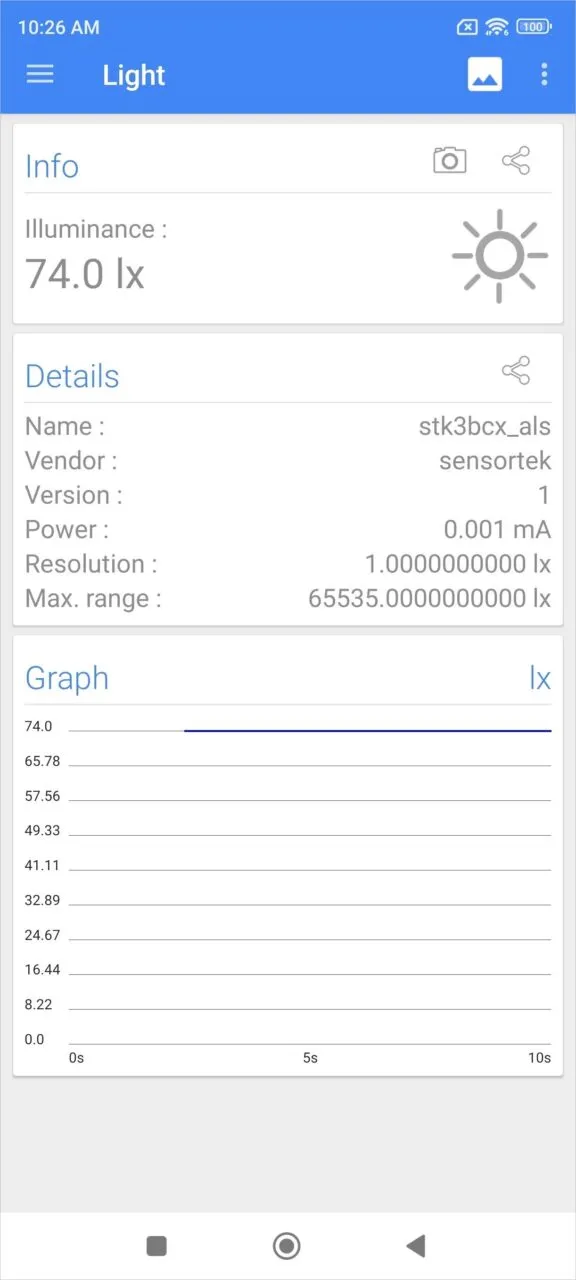Click the sun brightness icon
This screenshot has width=576, height=1280.
coord(499,255)
